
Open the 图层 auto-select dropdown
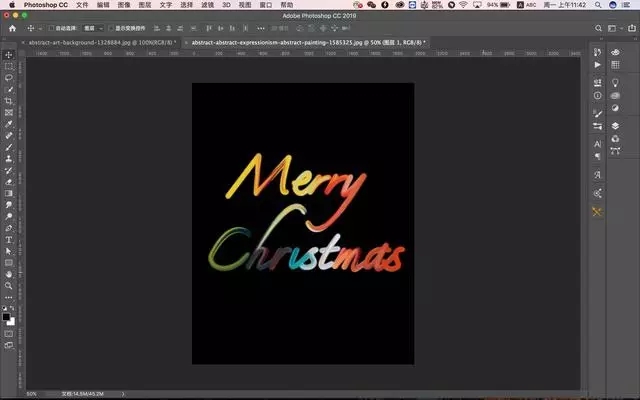pos(92,29)
